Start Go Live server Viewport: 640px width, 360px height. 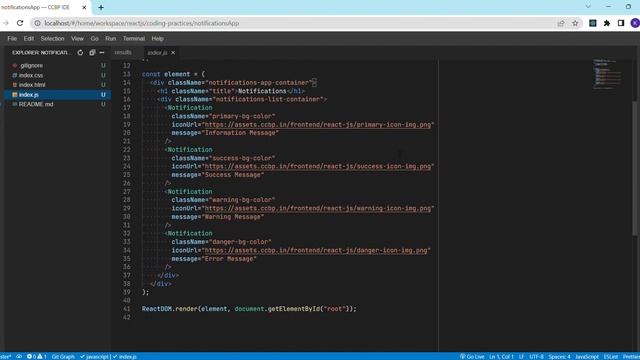(x=472, y=356)
